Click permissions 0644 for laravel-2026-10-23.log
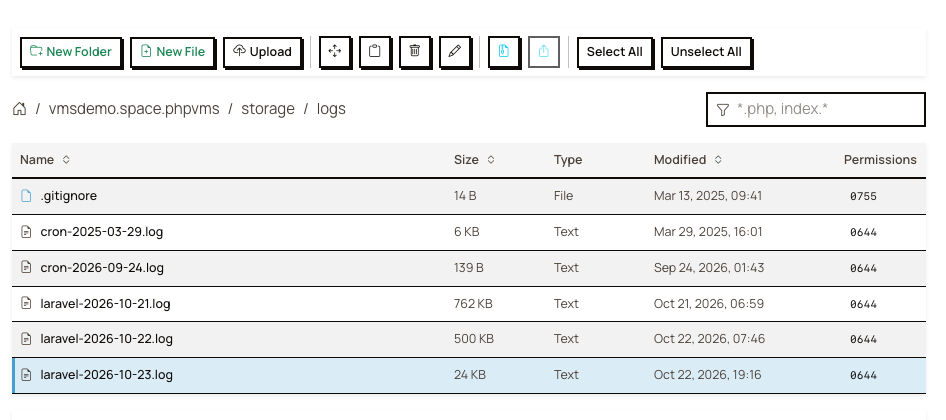946x420 pixels. coord(863,375)
